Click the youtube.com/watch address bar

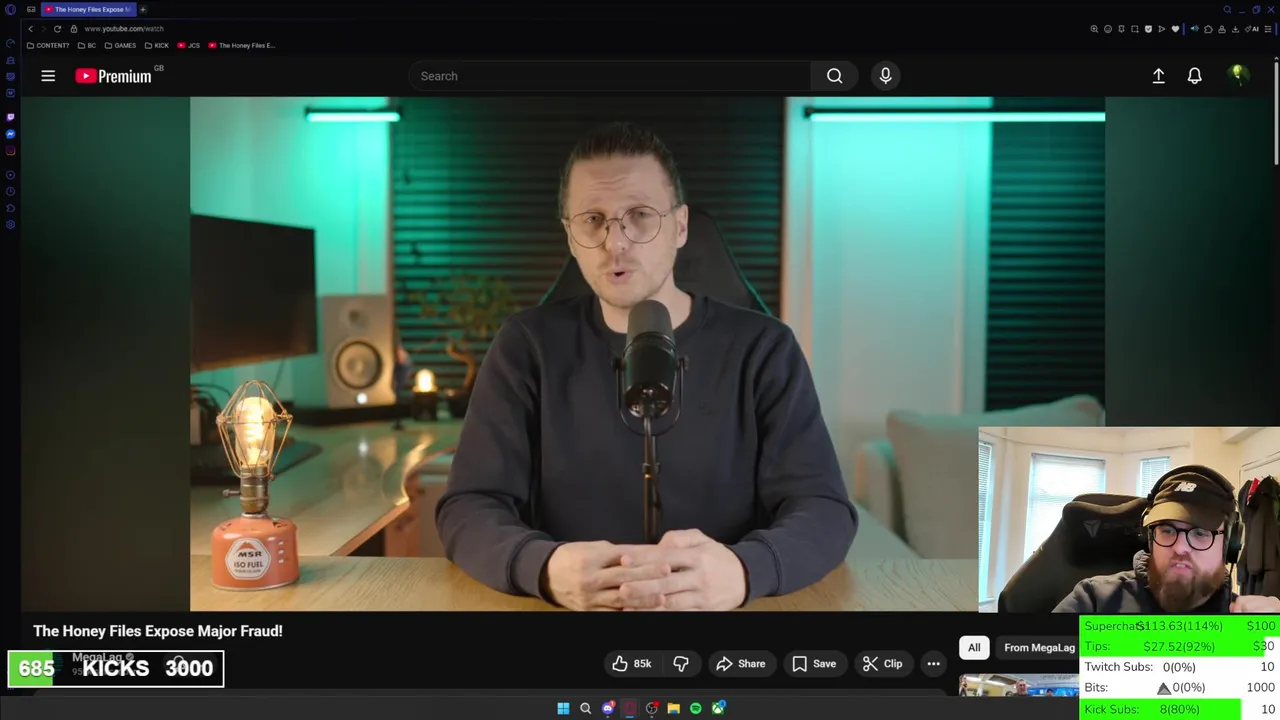coord(124,29)
